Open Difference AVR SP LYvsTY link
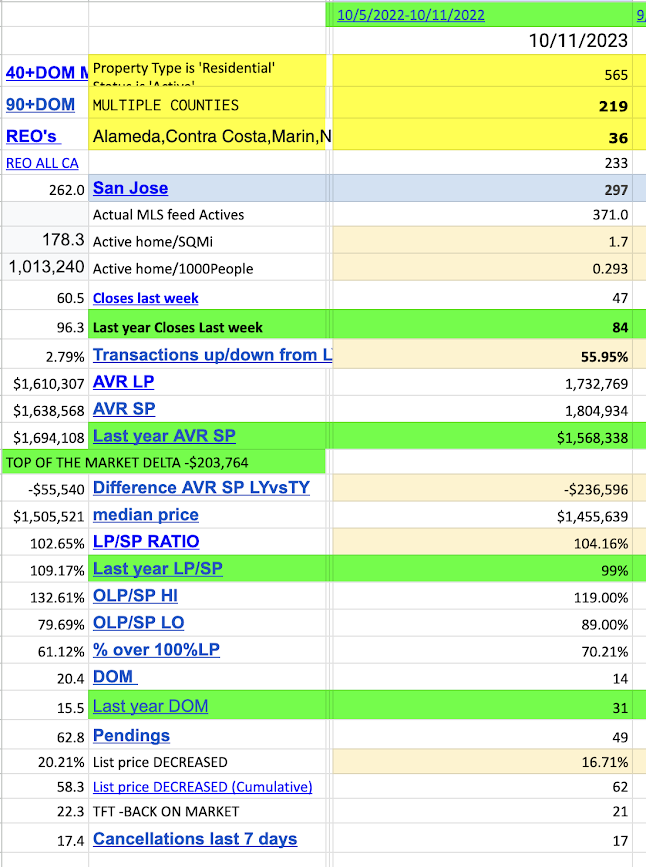This screenshot has height=867, width=646. click(201, 487)
